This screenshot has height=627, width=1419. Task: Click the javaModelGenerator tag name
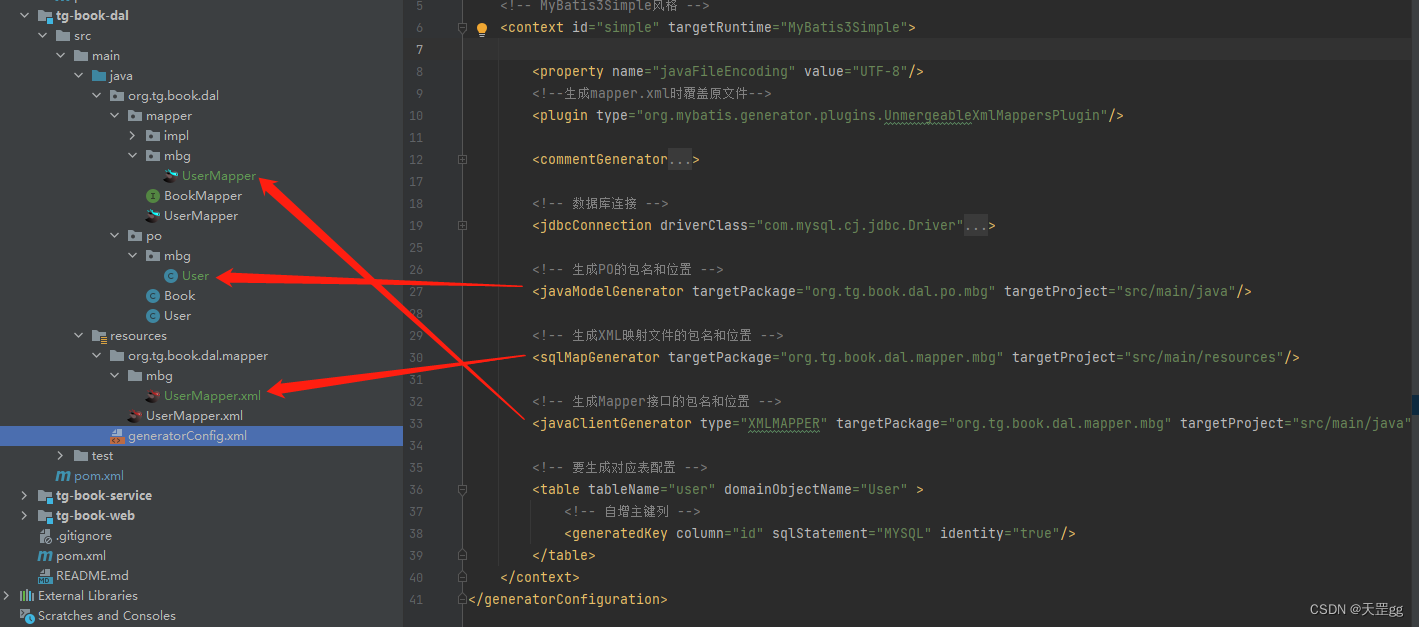[x=612, y=292]
